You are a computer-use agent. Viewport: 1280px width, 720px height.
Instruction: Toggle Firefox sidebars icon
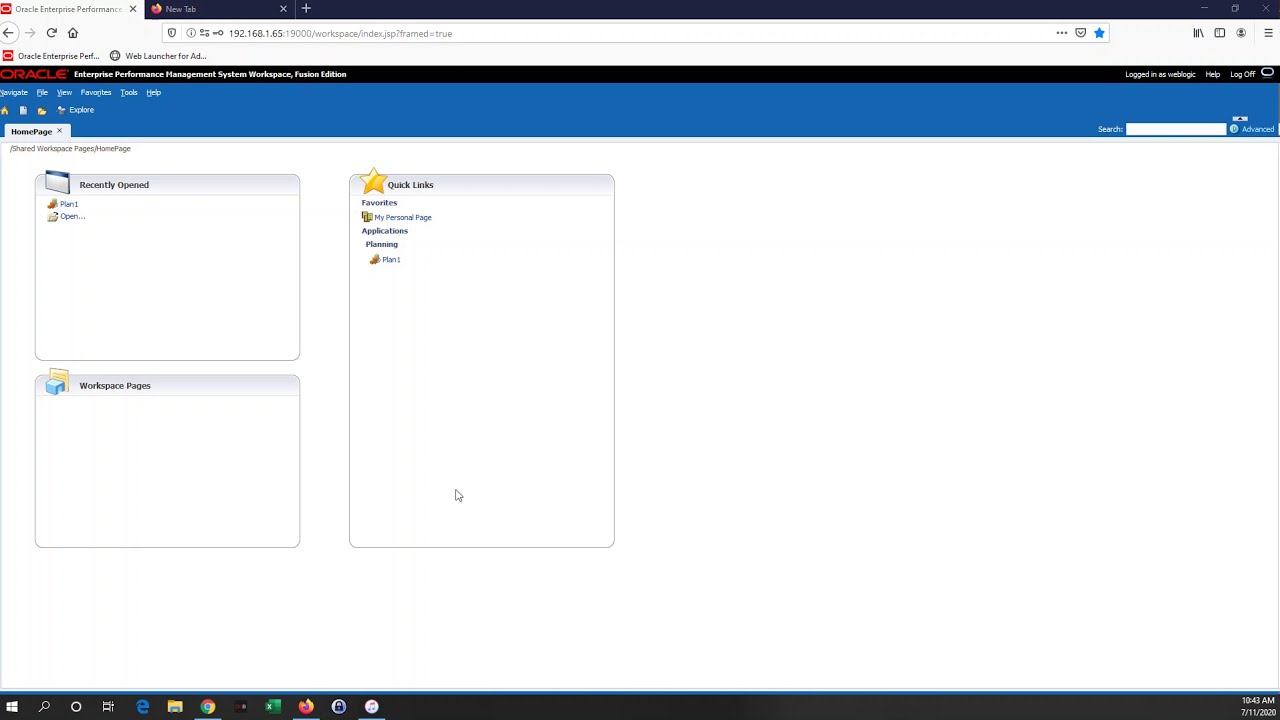1220,33
